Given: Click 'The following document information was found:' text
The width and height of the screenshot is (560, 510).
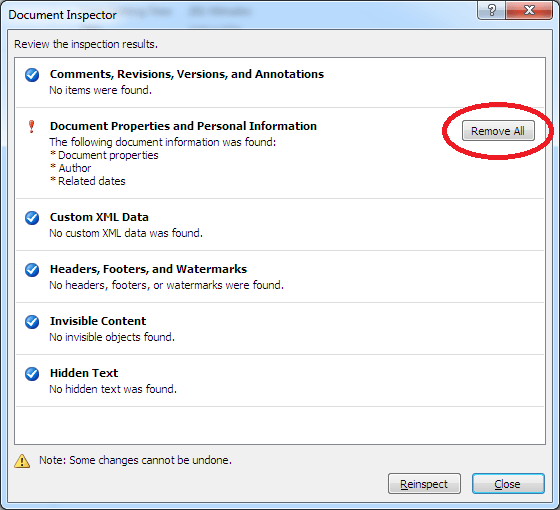Looking at the screenshot, I should click(162, 142).
